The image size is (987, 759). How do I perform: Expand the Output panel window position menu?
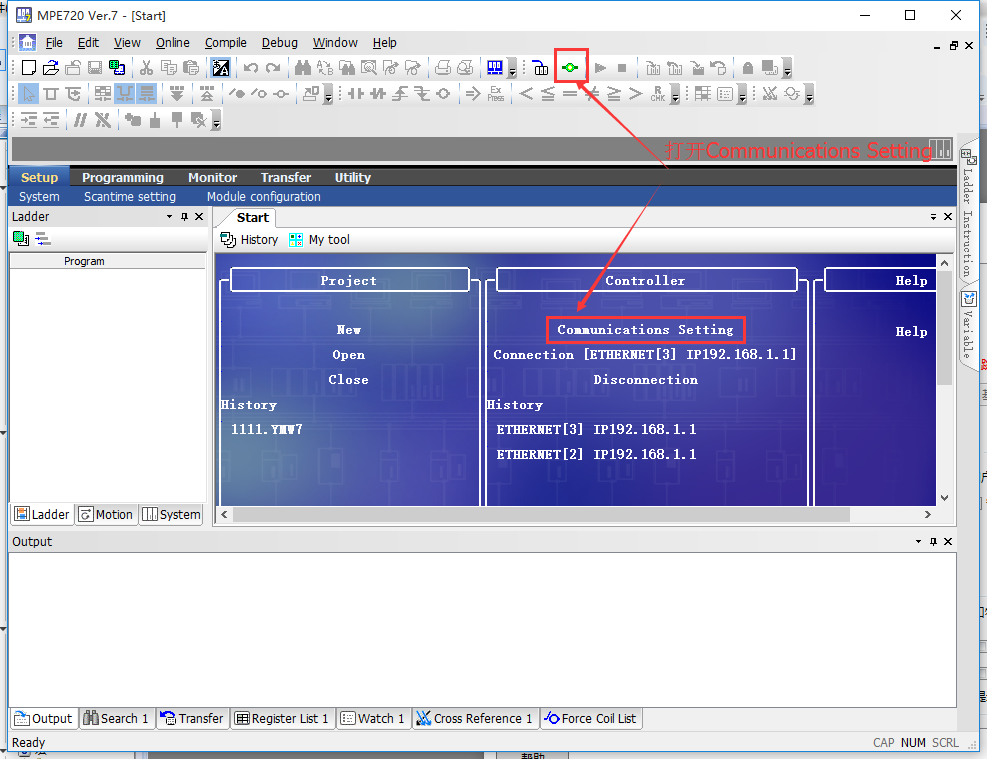918,541
